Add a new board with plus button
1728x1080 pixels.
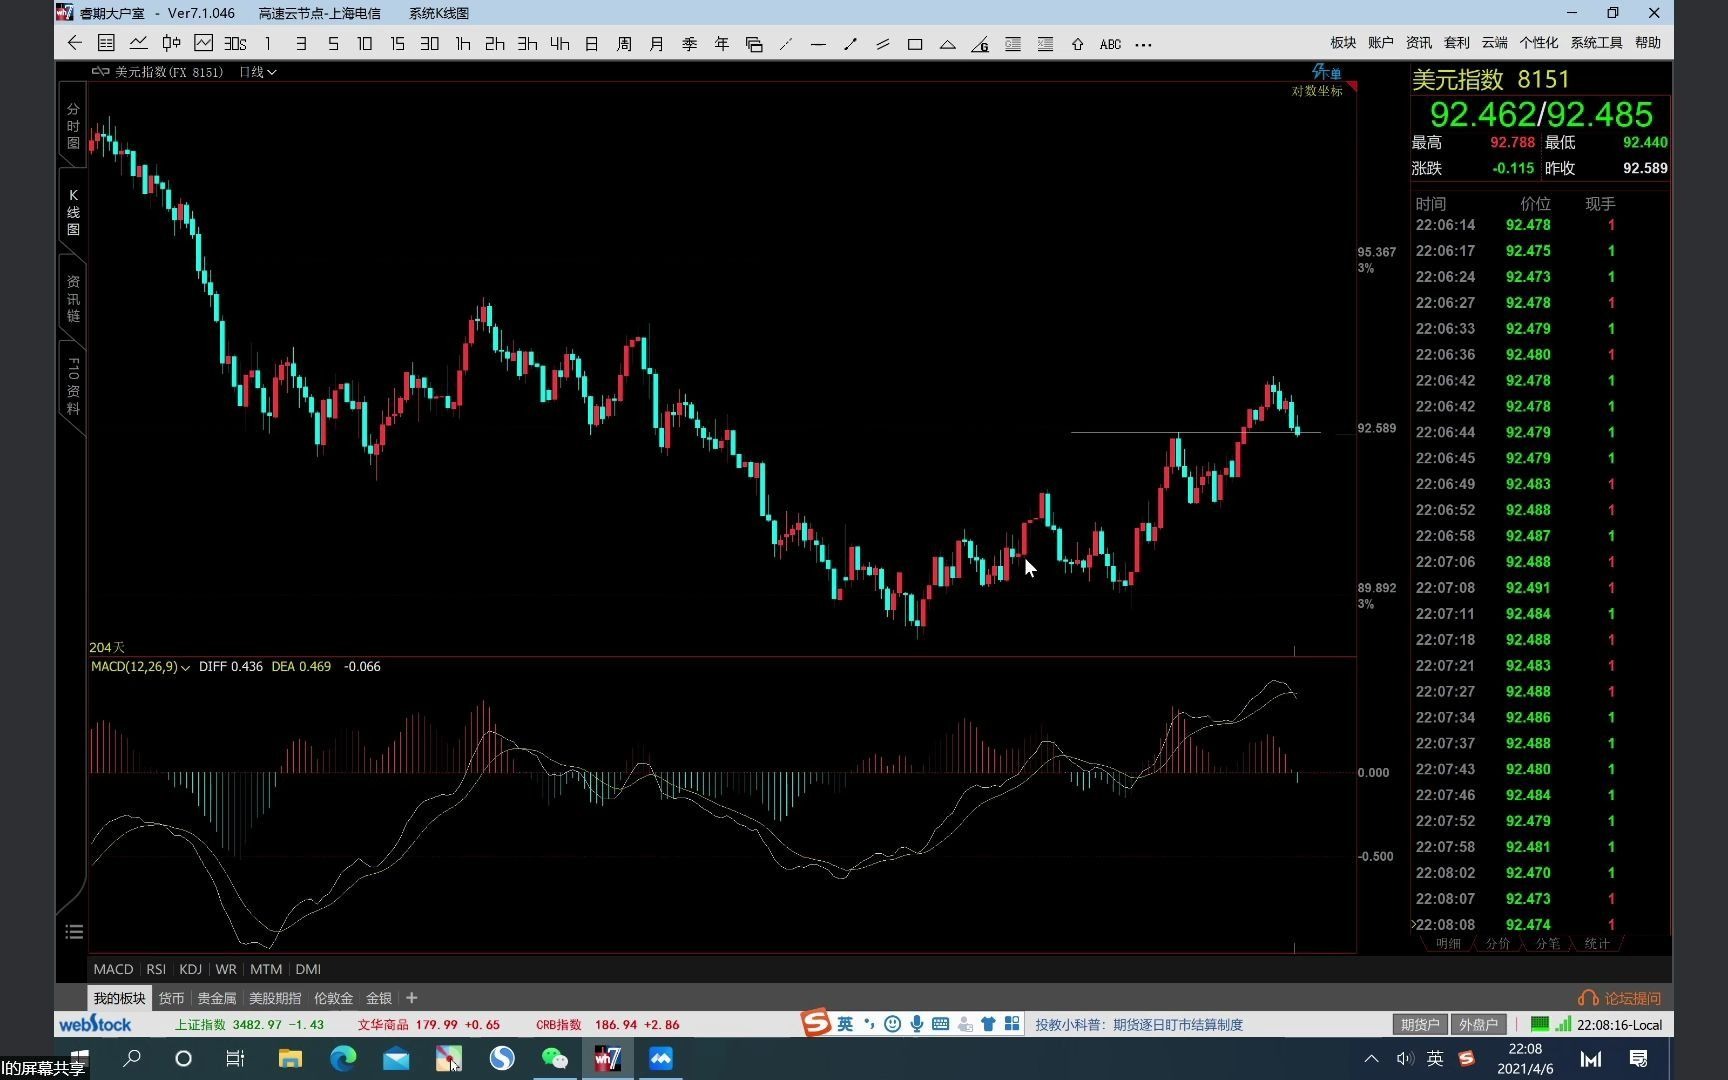pos(411,998)
